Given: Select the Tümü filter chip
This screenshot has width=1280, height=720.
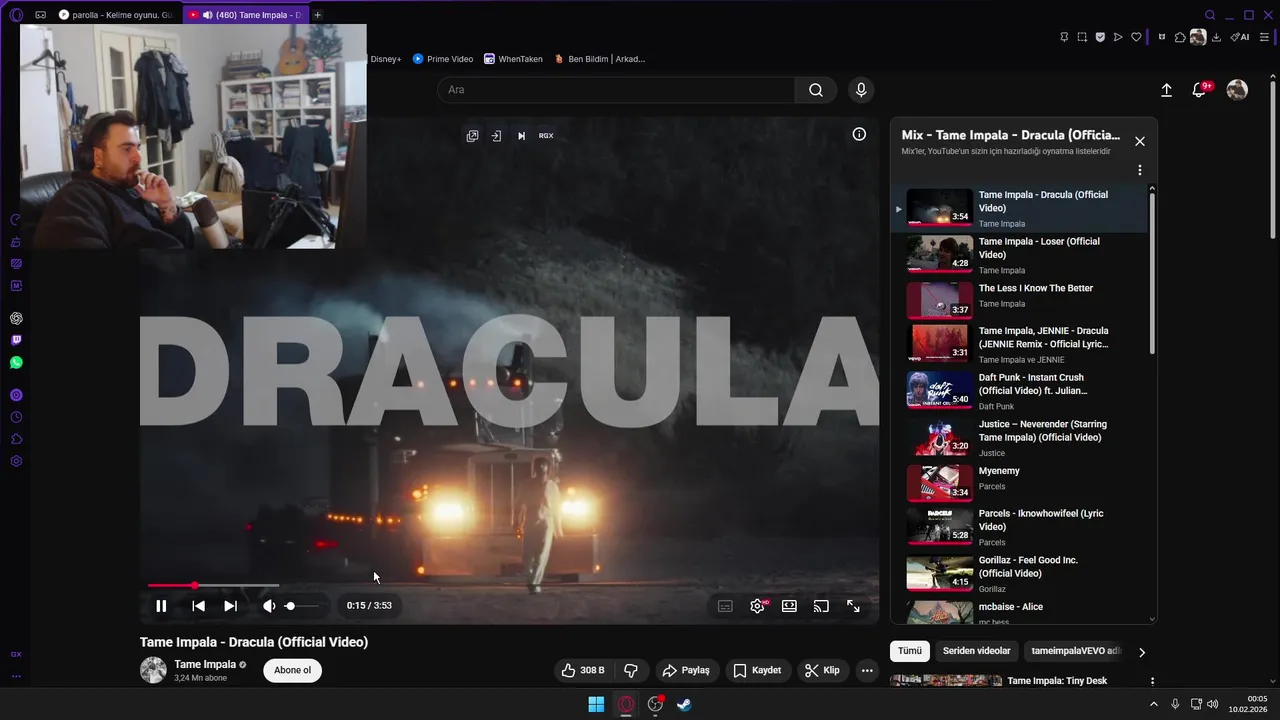Looking at the screenshot, I should pos(910,651).
